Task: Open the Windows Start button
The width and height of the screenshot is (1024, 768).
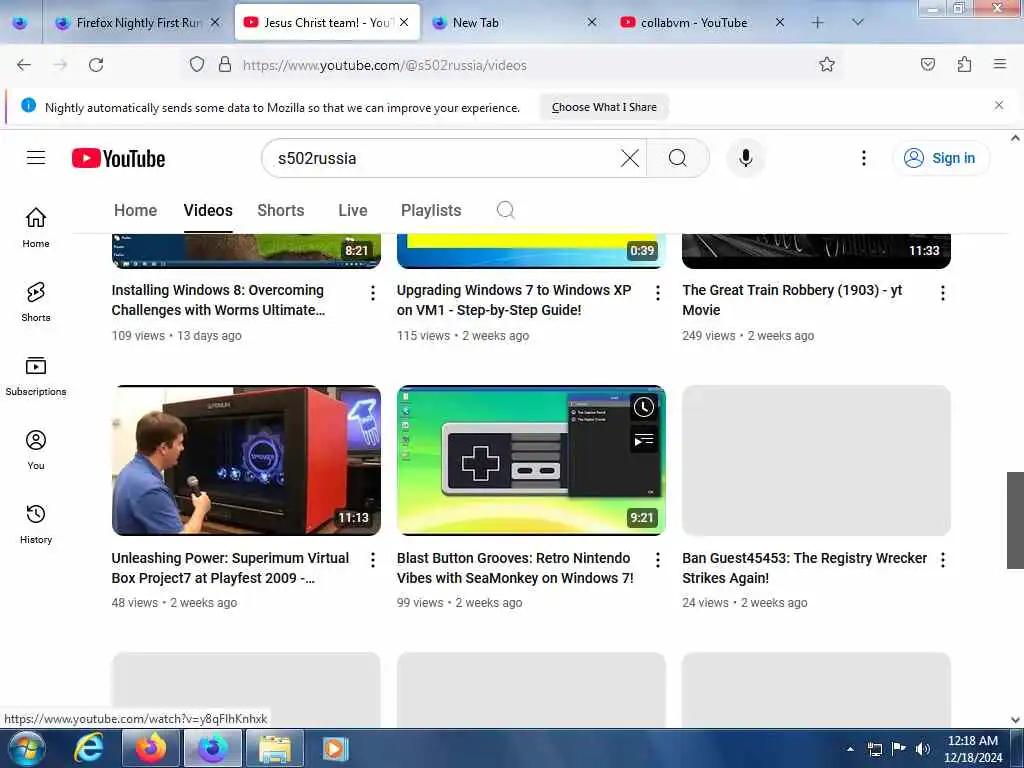Action: tap(26, 748)
